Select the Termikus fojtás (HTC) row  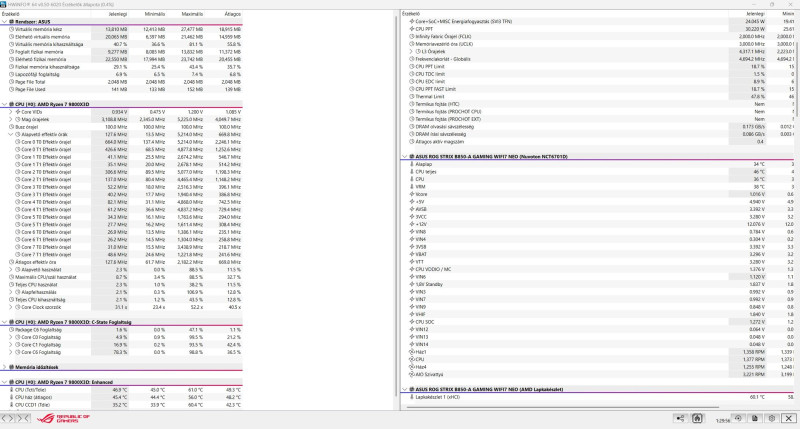point(598,104)
